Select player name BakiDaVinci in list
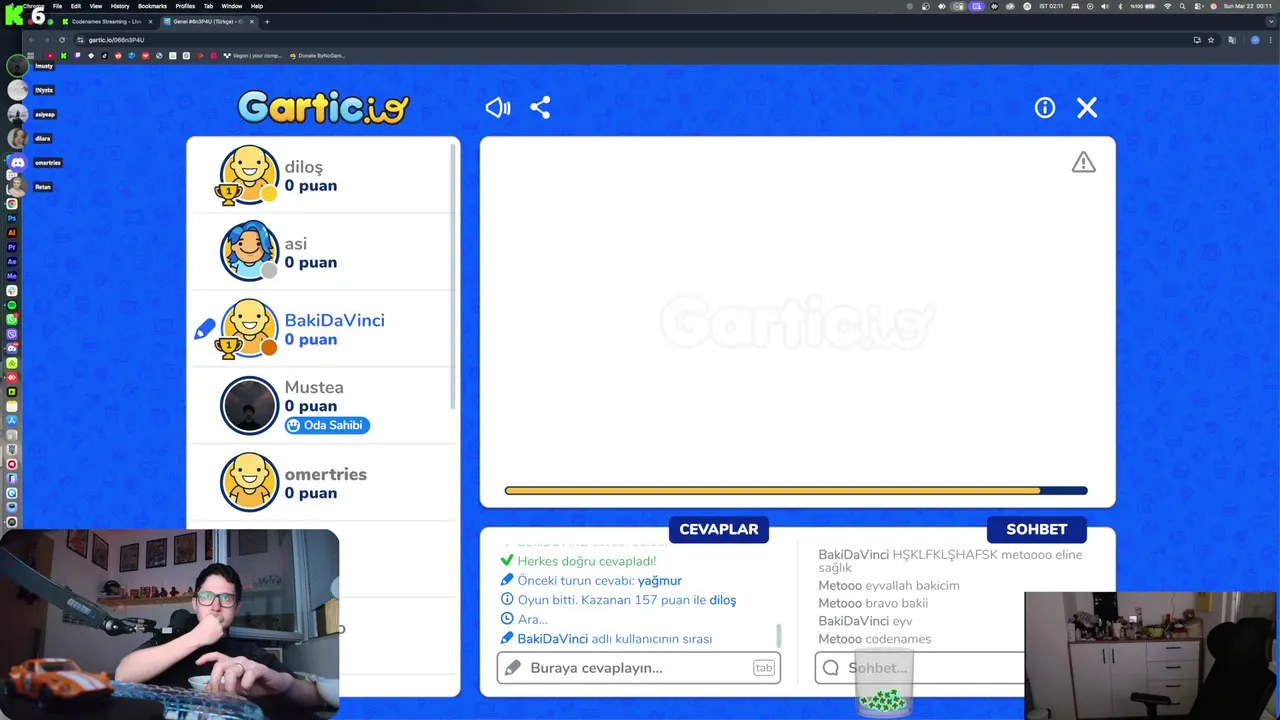The width and height of the screenshot is (1280, 720). click(334, 320)
